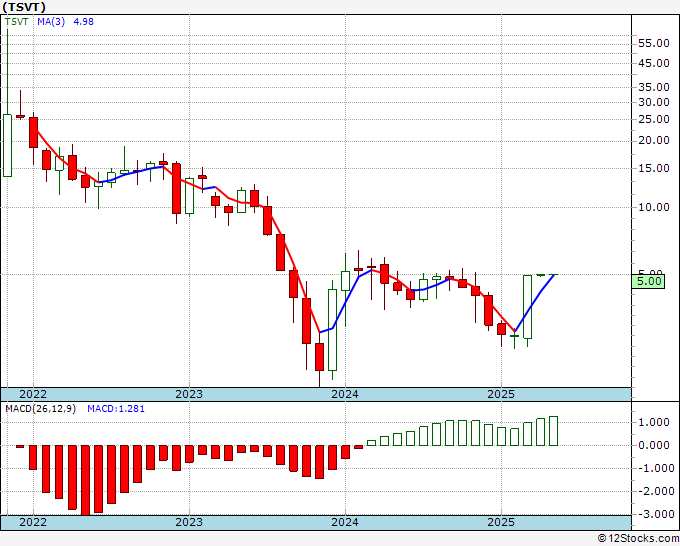Select 2024 on the MACD panel timeline
The image size is (680, 546).
[345, 522]
